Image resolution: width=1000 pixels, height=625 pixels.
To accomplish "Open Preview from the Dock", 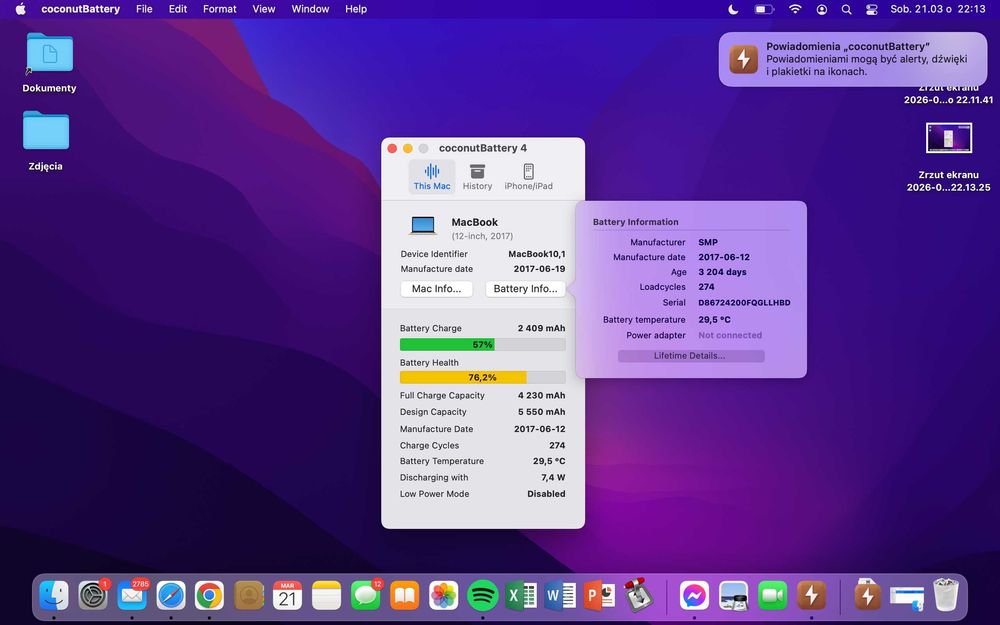I will tap(733, 596).
